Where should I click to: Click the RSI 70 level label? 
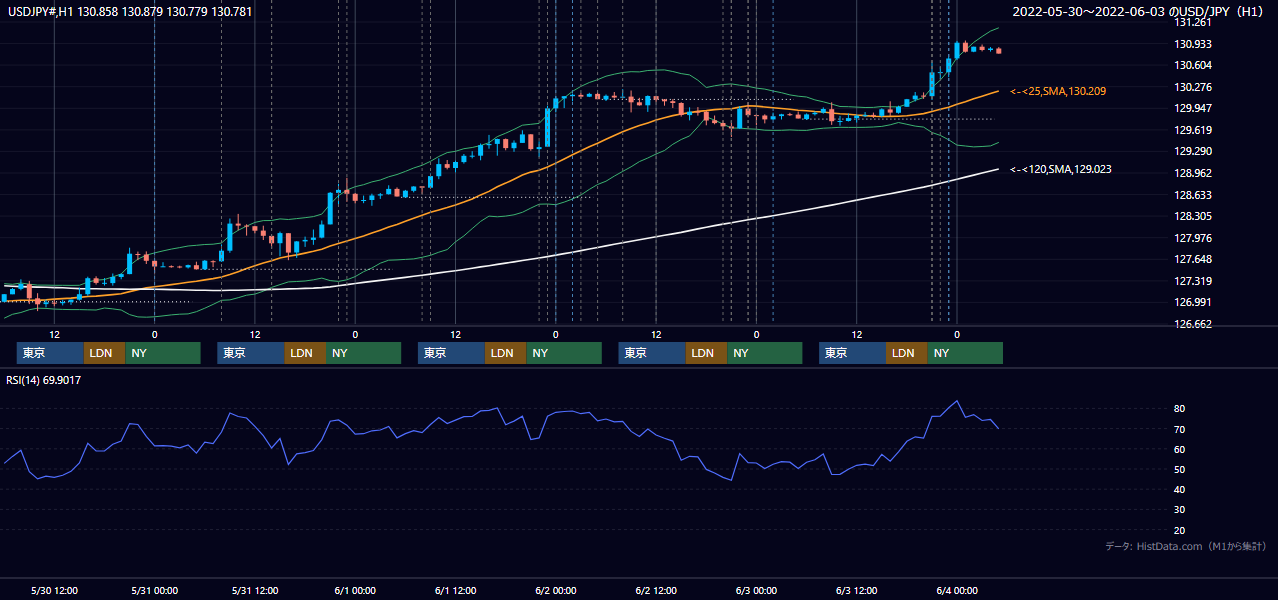click(1180, 429)
